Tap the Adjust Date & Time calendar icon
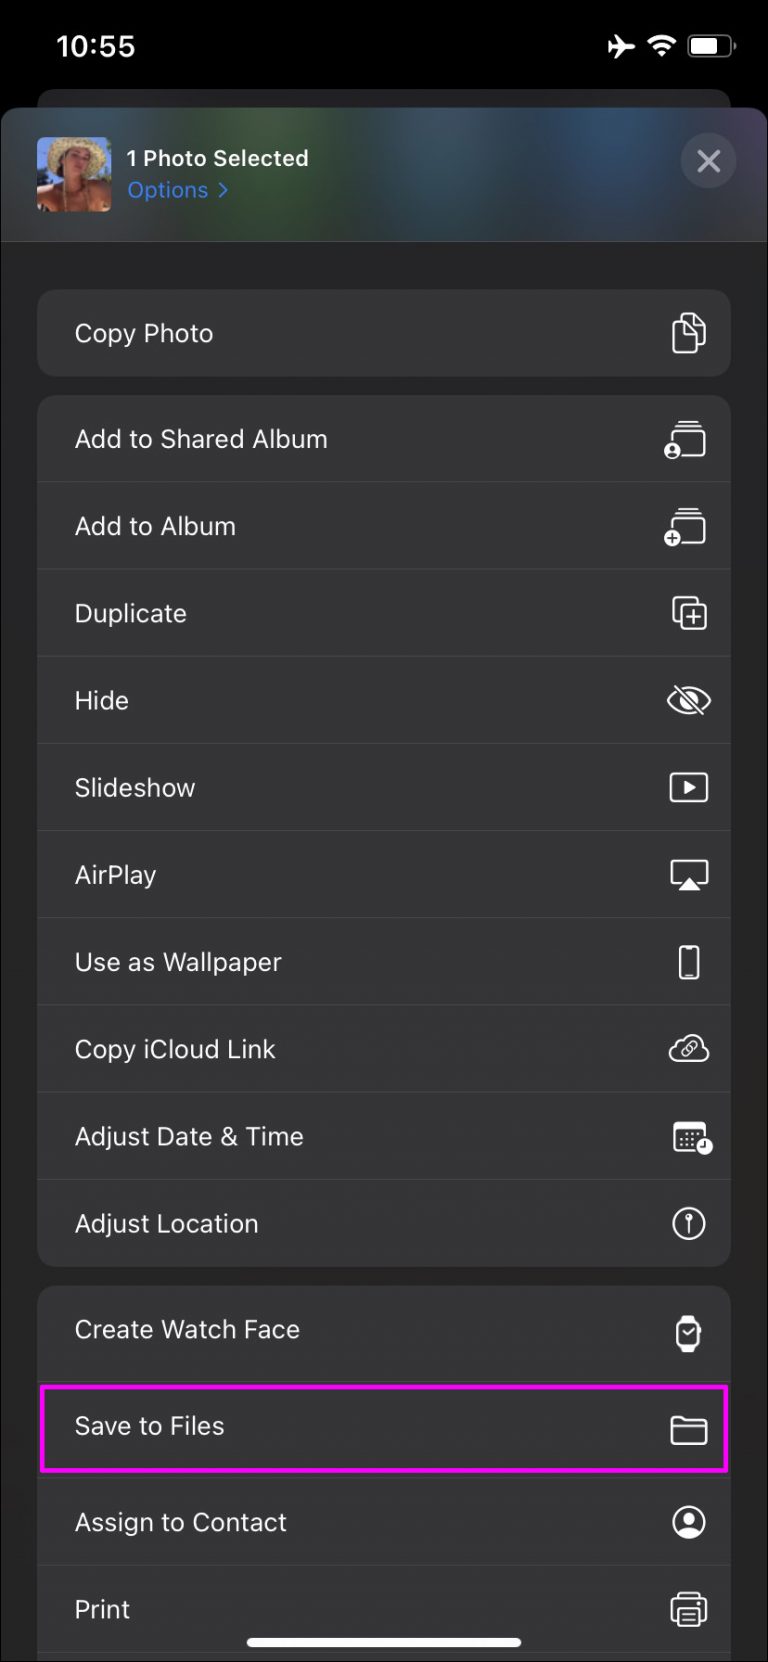 (691, 1137)
